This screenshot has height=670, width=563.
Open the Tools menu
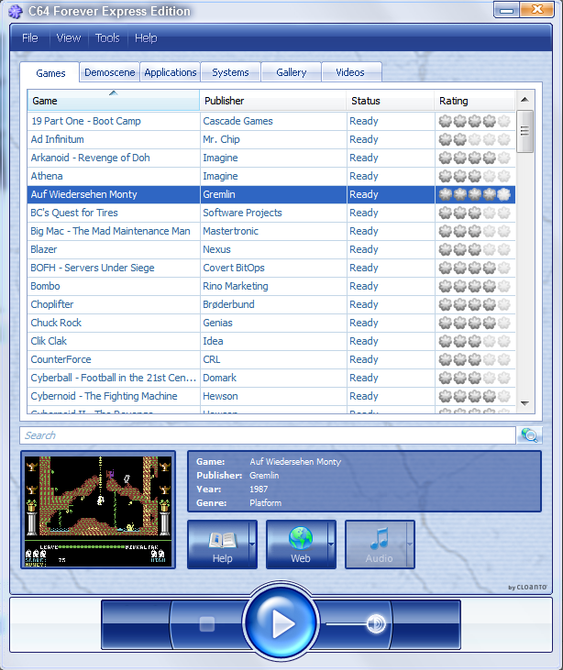coord(107,38)
